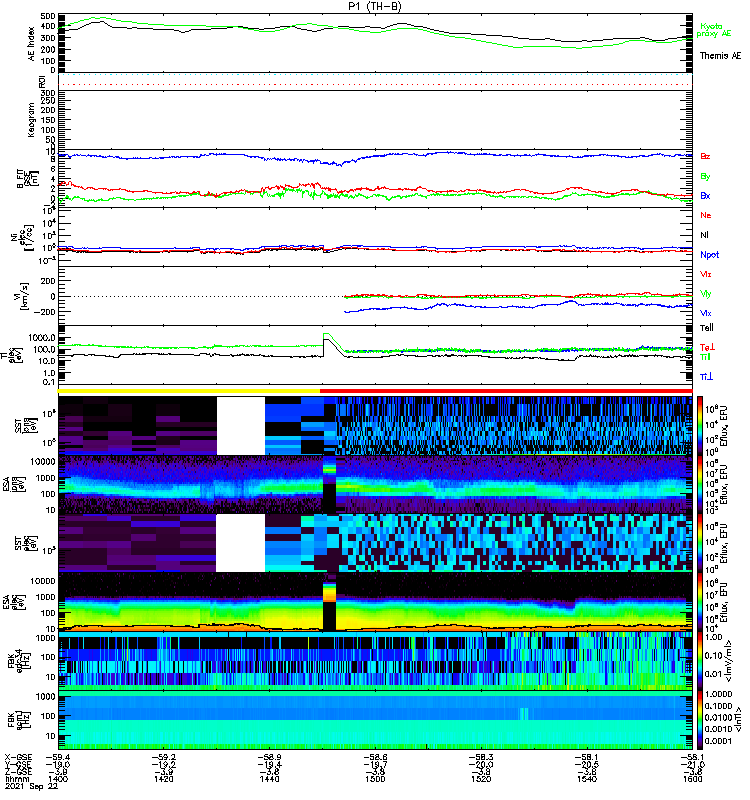This screenshot has height=800, width=750.
Task: Click the yellow segment of the status bar
Action: [x=189, y=391]
